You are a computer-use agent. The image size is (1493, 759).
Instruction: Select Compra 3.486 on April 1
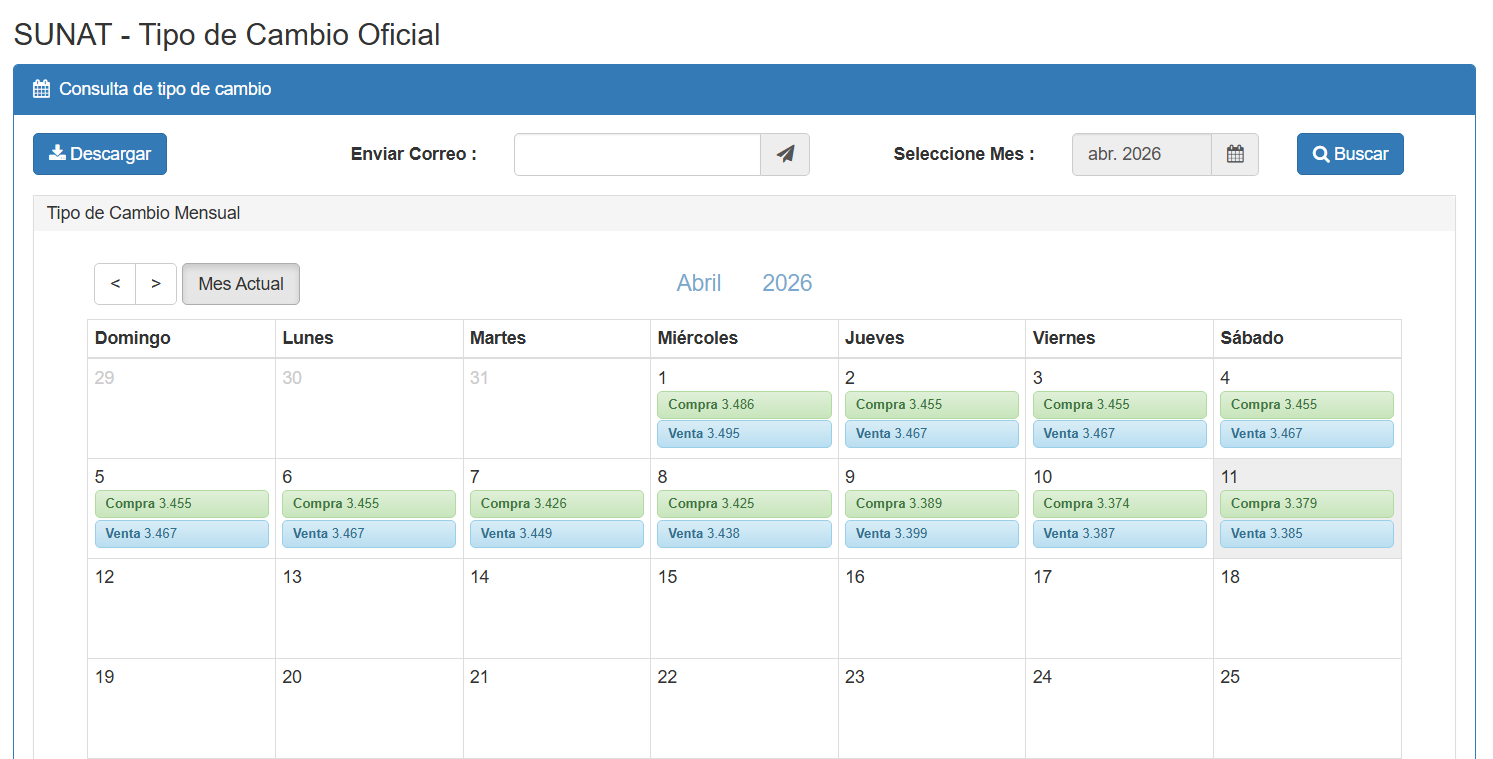point(744,405)
